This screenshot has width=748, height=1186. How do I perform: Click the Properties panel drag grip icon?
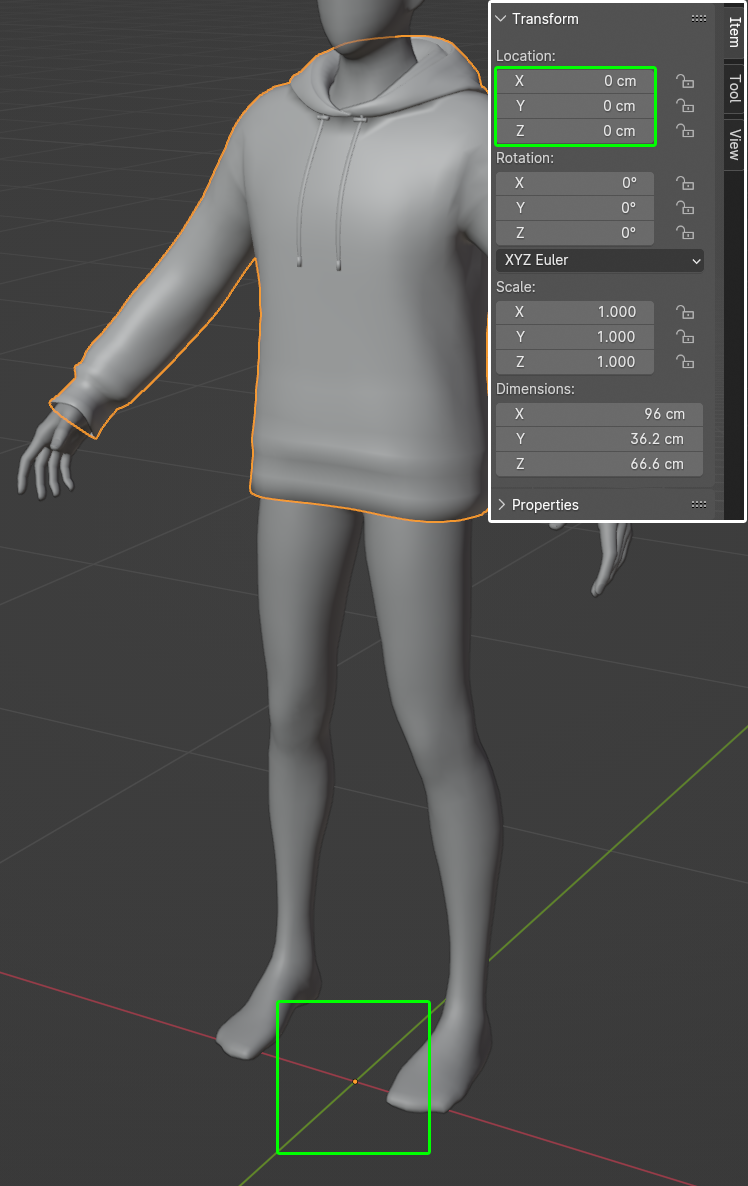tap(699, 505)
